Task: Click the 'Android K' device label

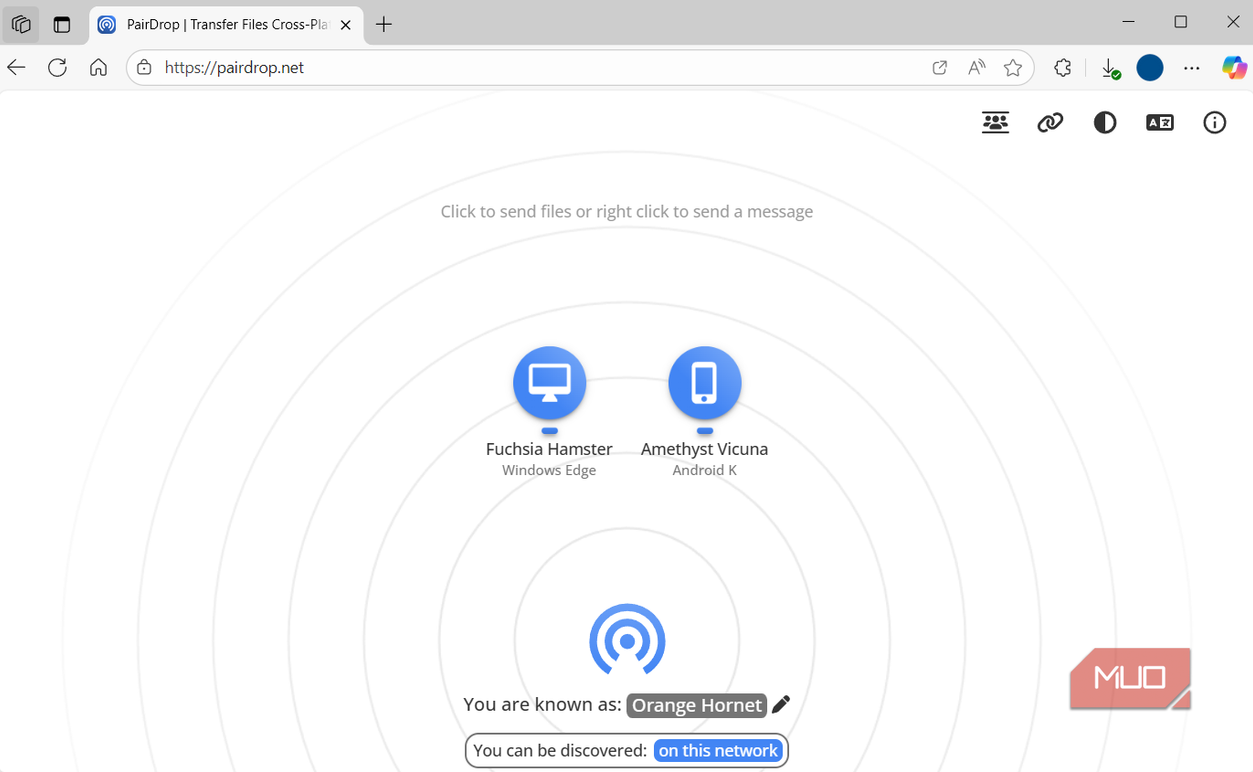Action: [x=705, y=470]
